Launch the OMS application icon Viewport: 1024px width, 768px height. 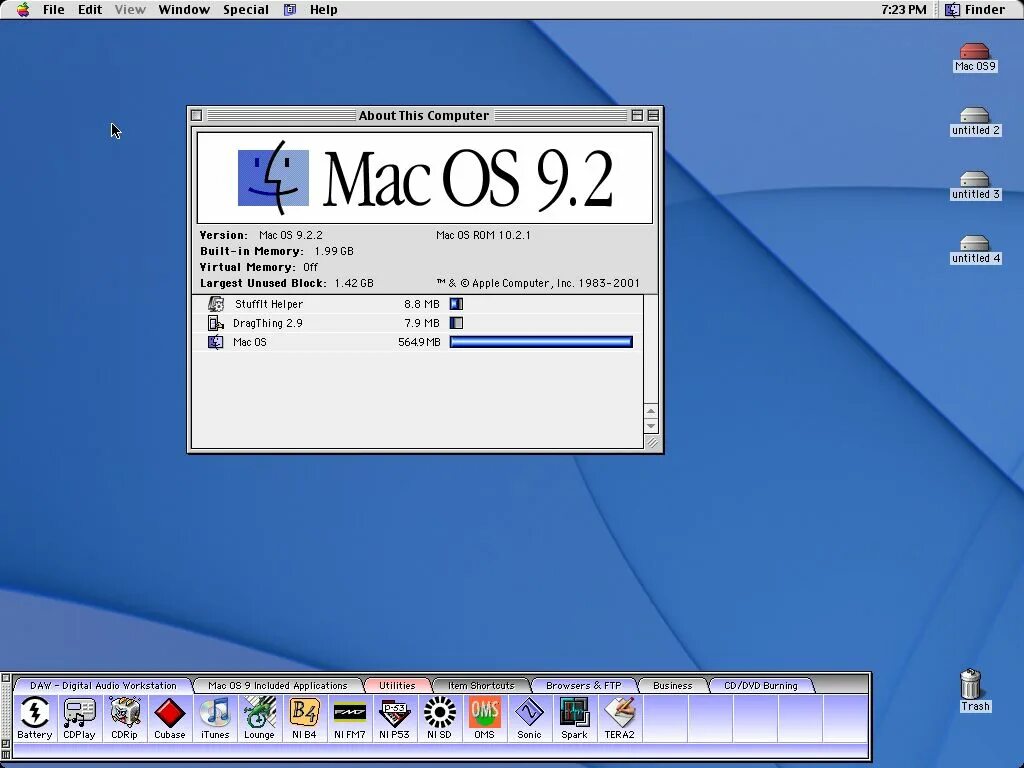[x=485, y=717]
